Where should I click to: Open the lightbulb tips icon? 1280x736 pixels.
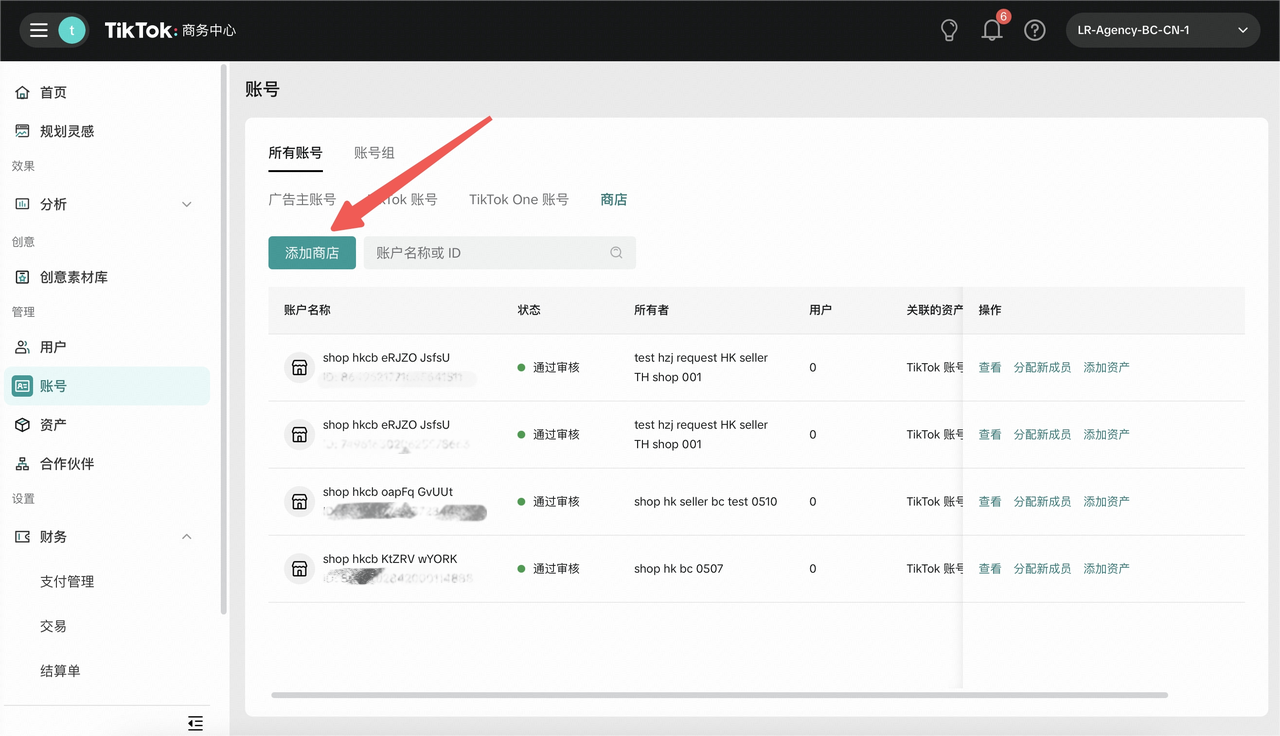pos(950,30)
